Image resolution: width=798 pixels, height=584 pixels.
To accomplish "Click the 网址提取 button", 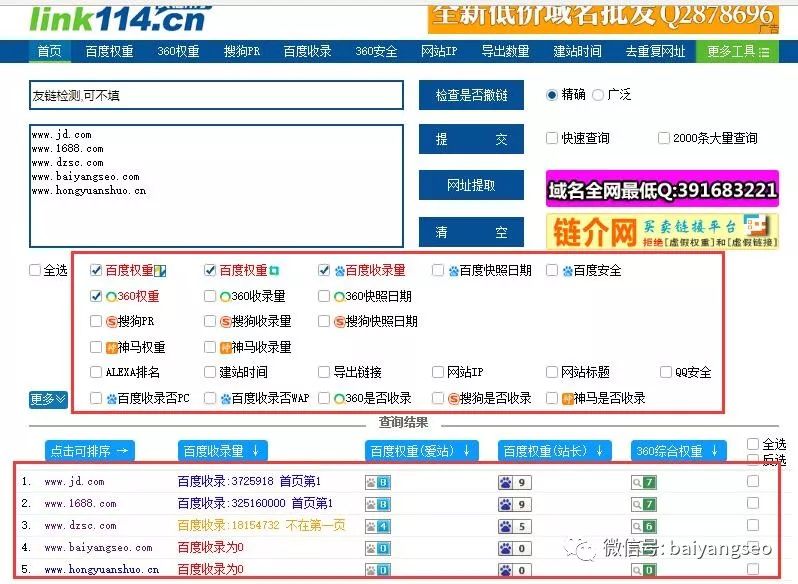I will (x=471, y=185).
